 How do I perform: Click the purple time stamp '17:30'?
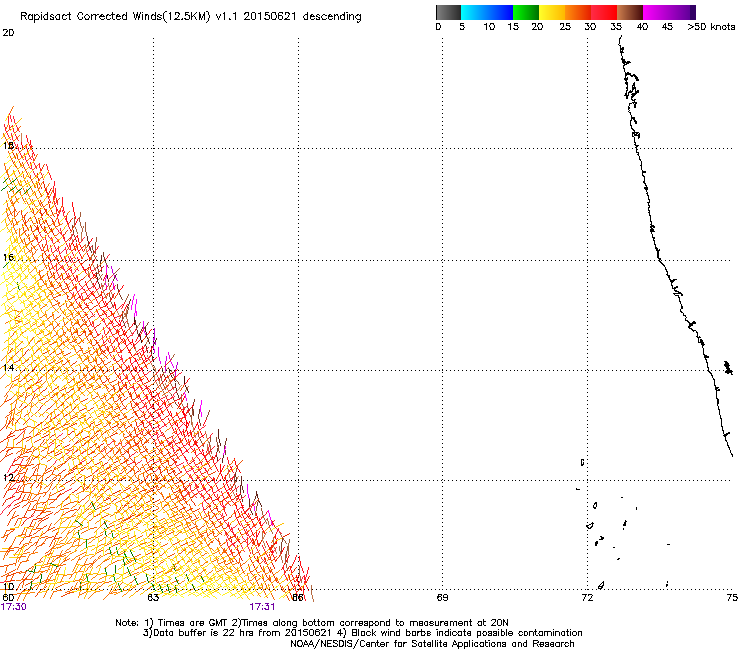(x=14, y=607)
